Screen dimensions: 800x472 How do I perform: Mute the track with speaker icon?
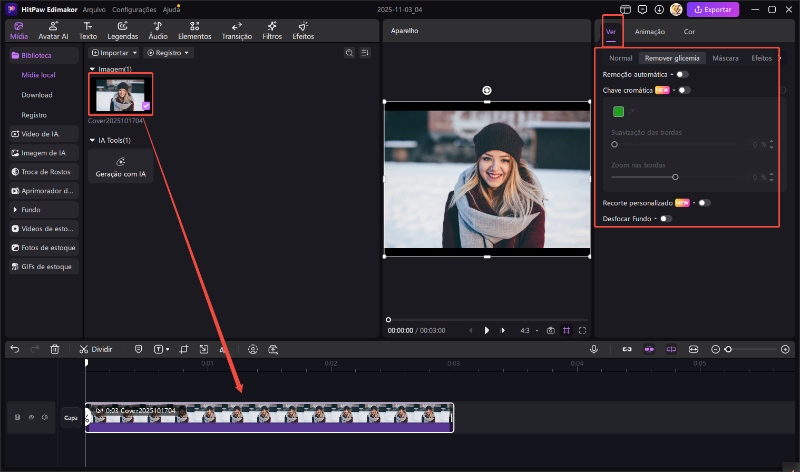coord(45,417)
